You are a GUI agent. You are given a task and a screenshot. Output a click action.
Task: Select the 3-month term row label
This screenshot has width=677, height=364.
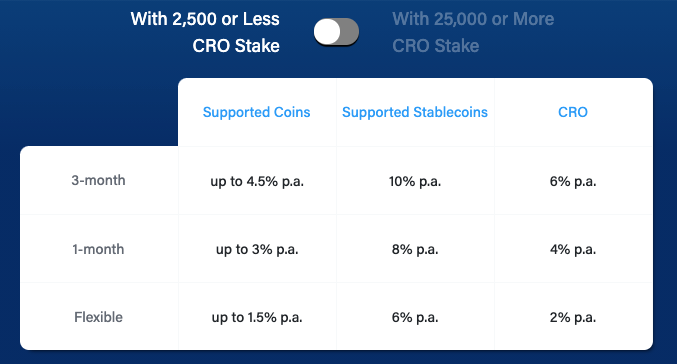point(98,180)
